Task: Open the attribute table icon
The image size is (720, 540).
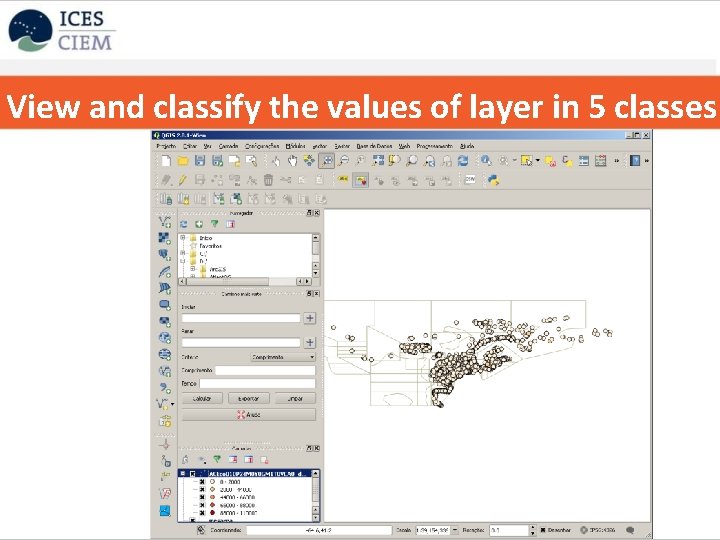Action: 584,161
